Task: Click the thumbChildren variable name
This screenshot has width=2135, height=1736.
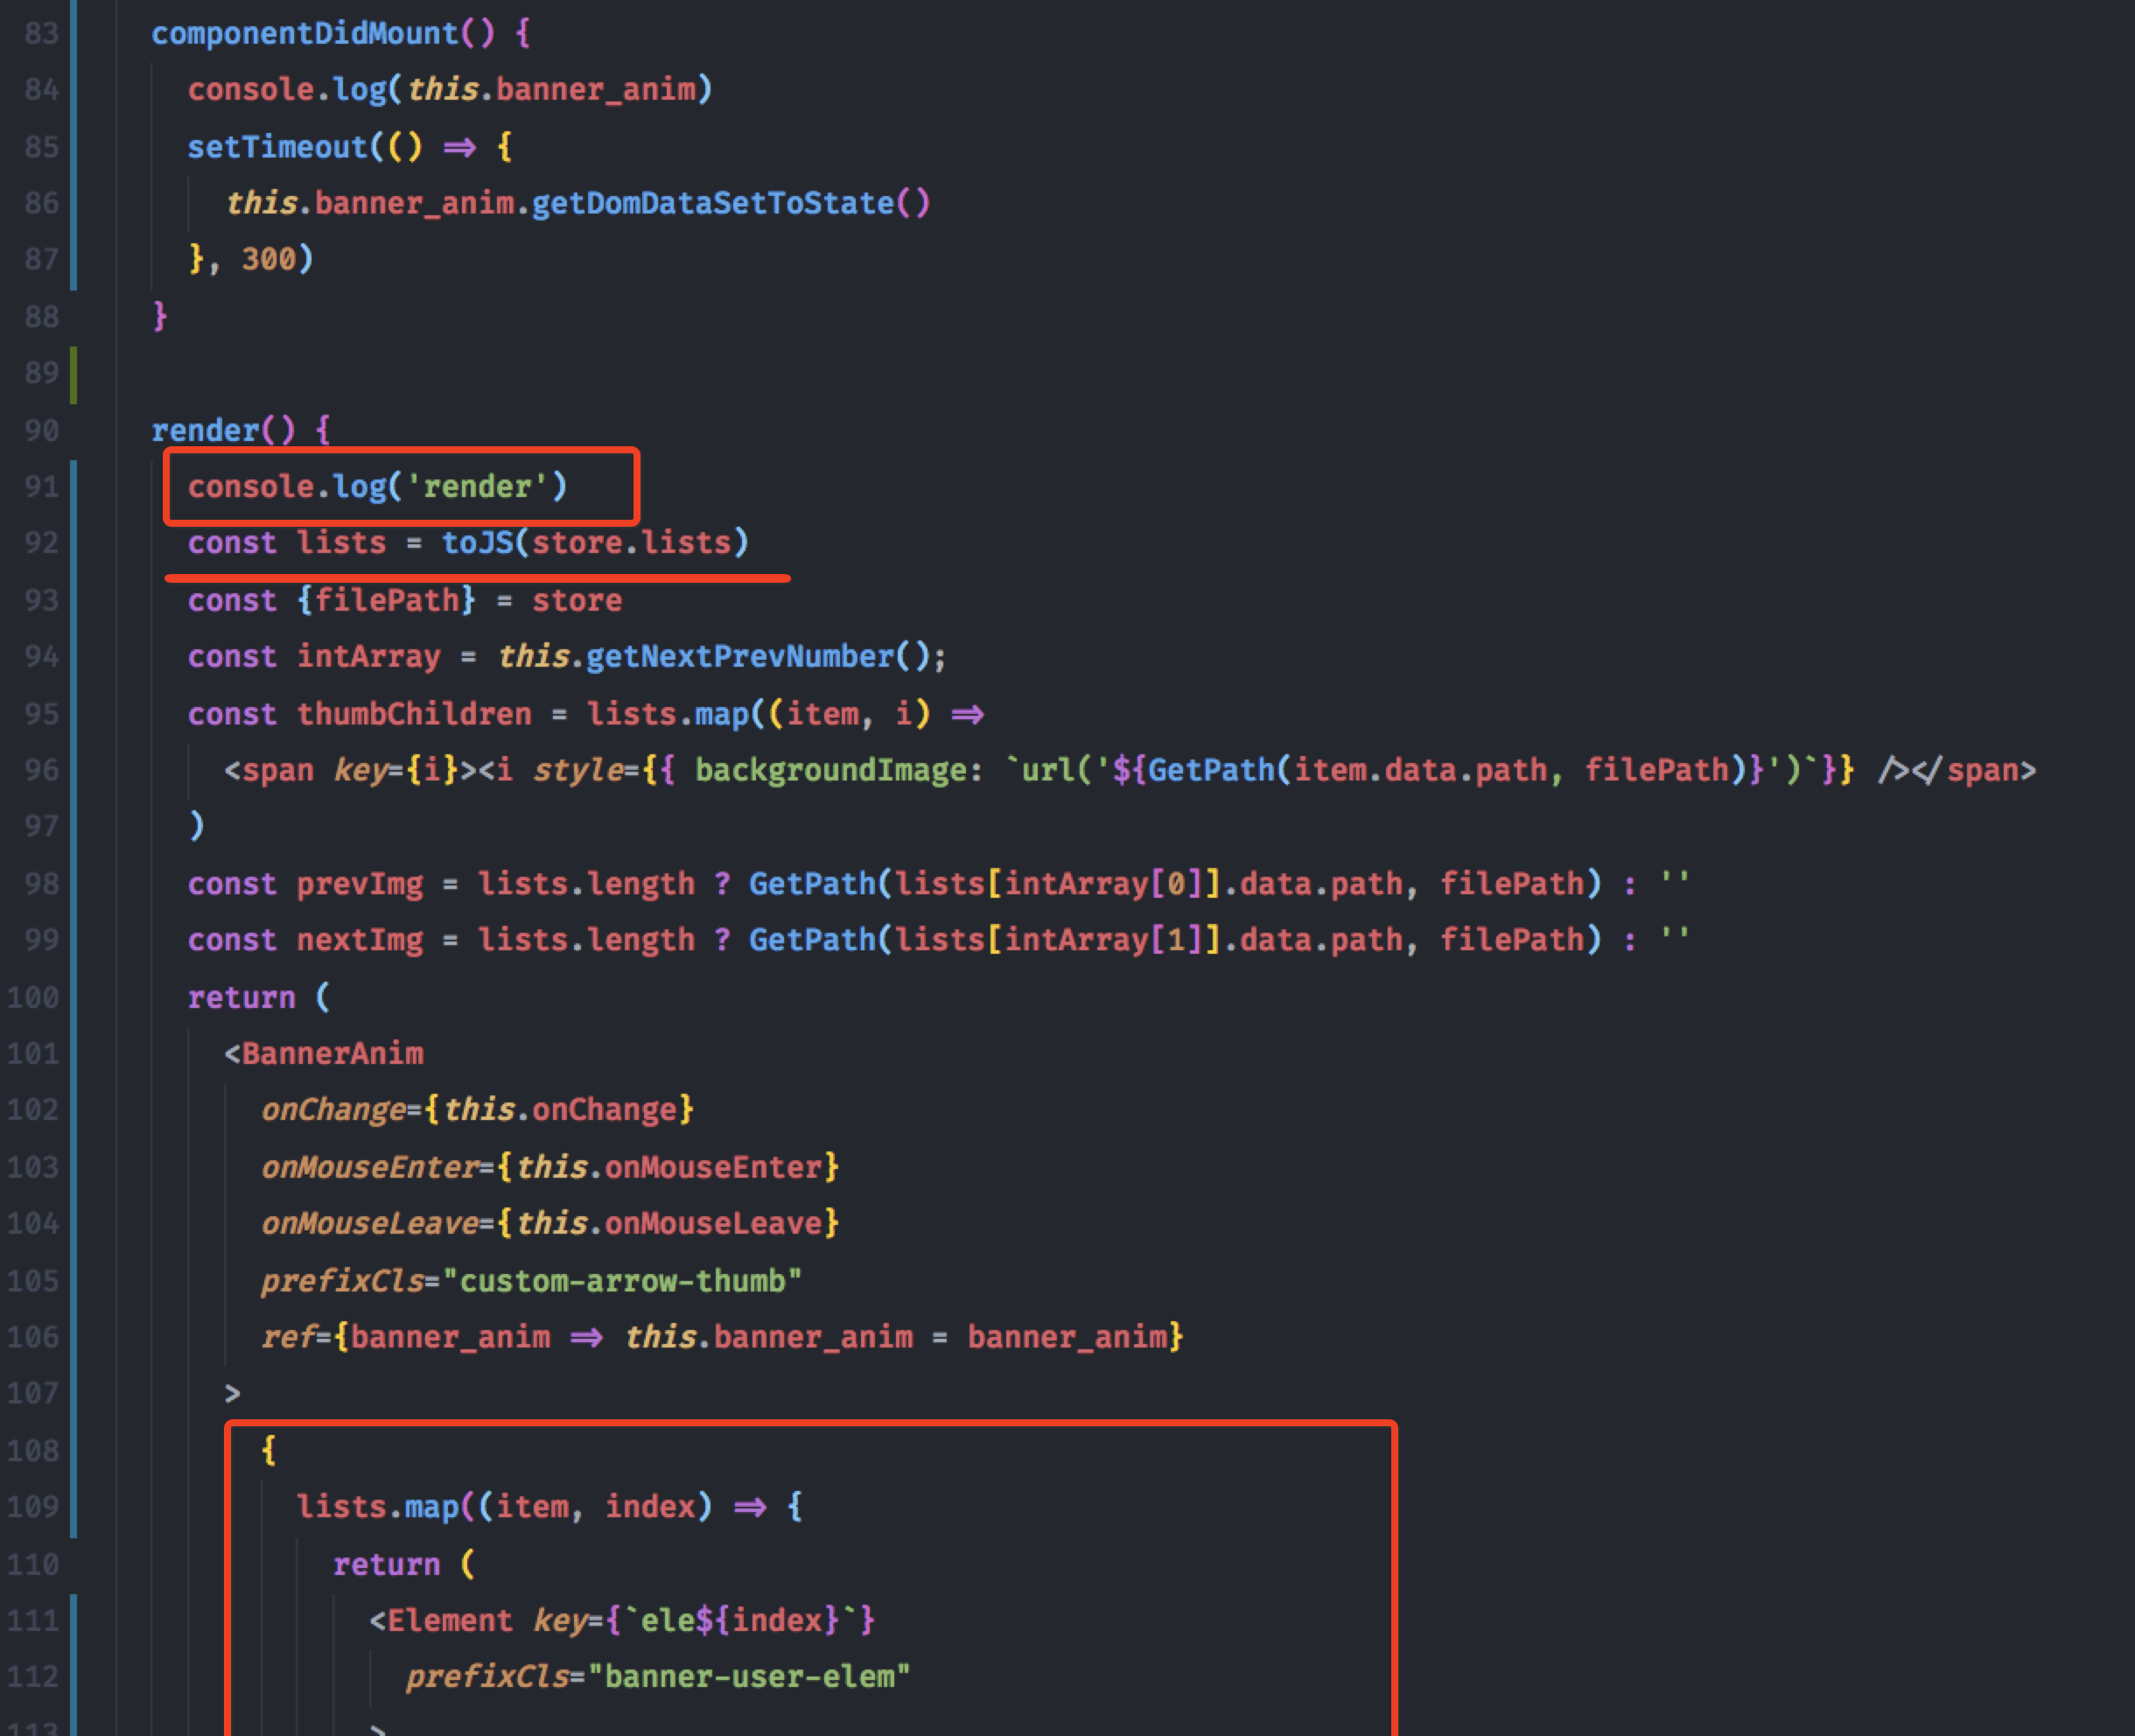Action: tap(414, 714)
